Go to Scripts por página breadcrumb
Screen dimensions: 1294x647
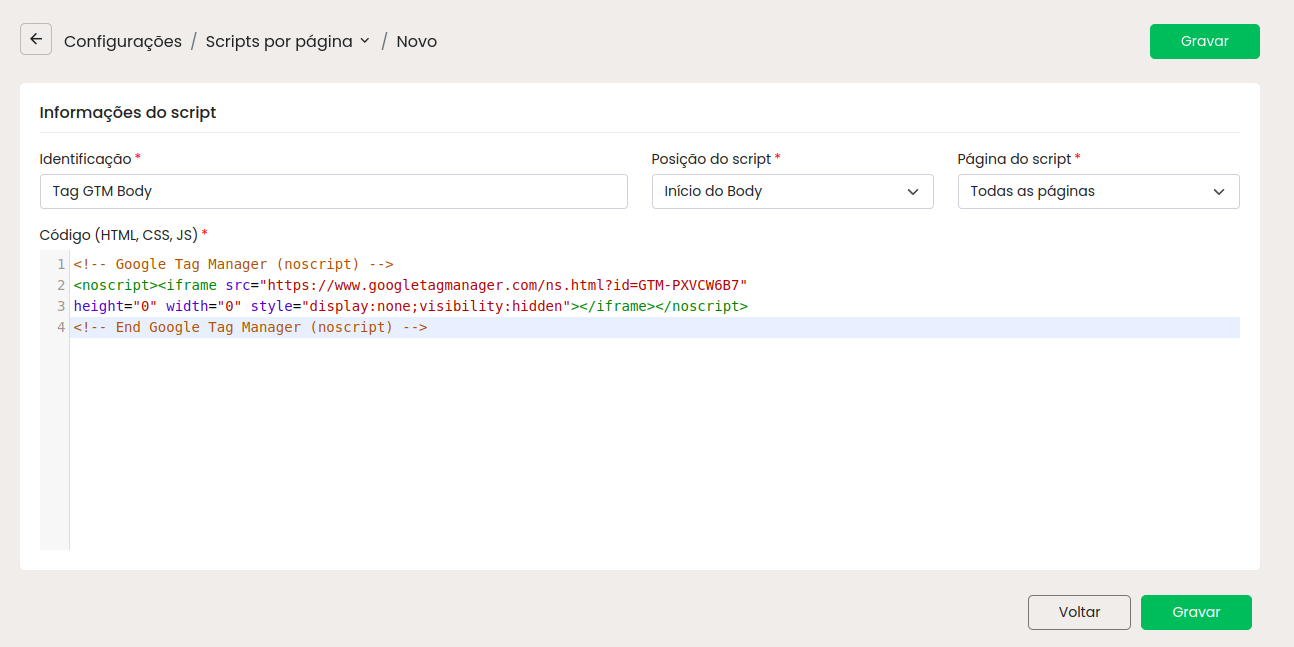tap(278, 41)
